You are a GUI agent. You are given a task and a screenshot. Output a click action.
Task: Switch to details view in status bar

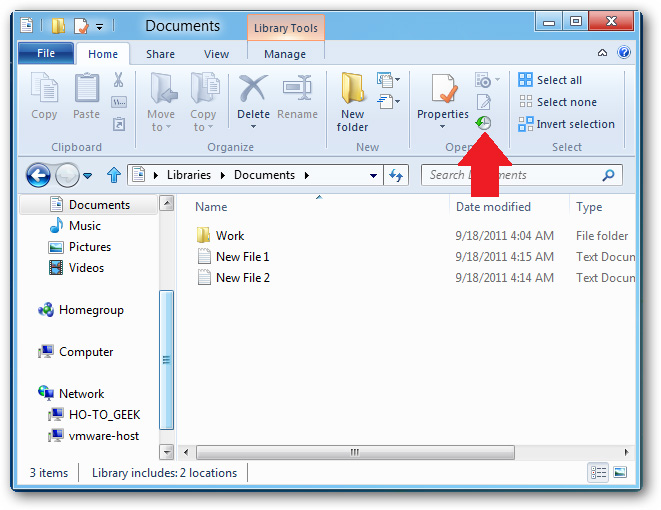(x=598, y=472)
